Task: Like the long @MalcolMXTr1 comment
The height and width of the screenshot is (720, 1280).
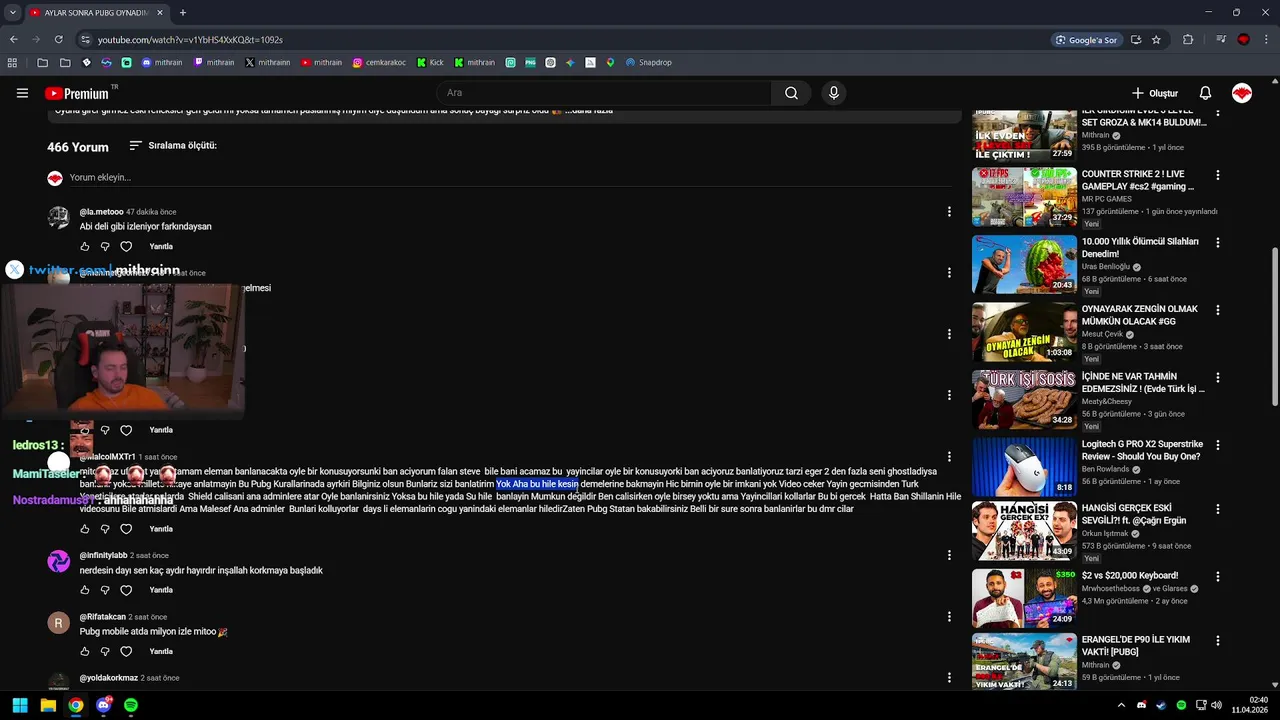Action: [84, 529]
